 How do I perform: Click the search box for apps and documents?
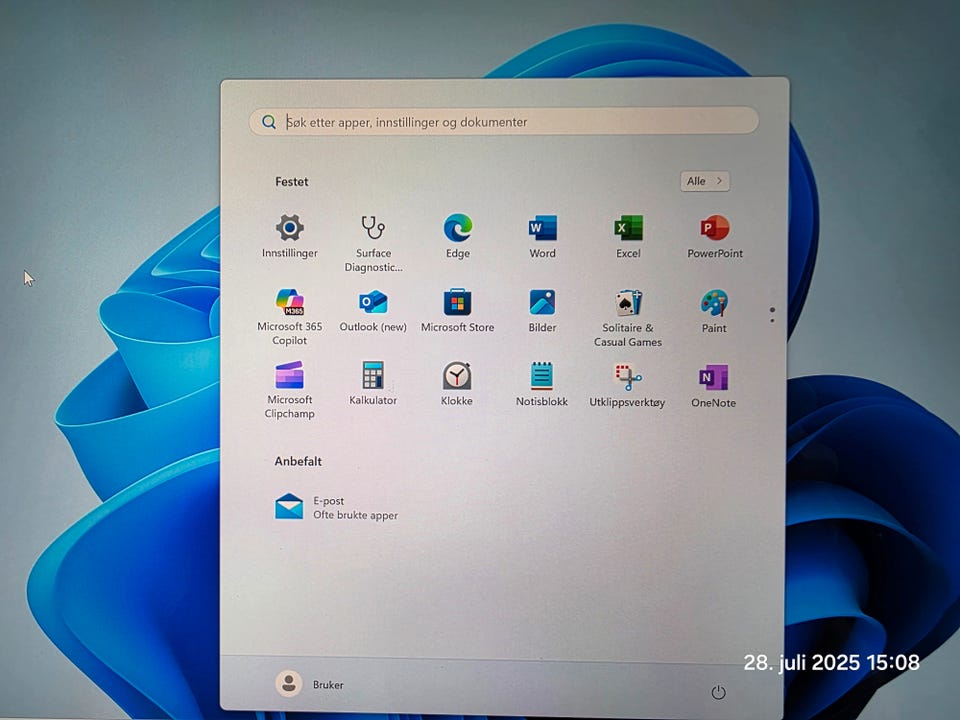tap(504, 122)
